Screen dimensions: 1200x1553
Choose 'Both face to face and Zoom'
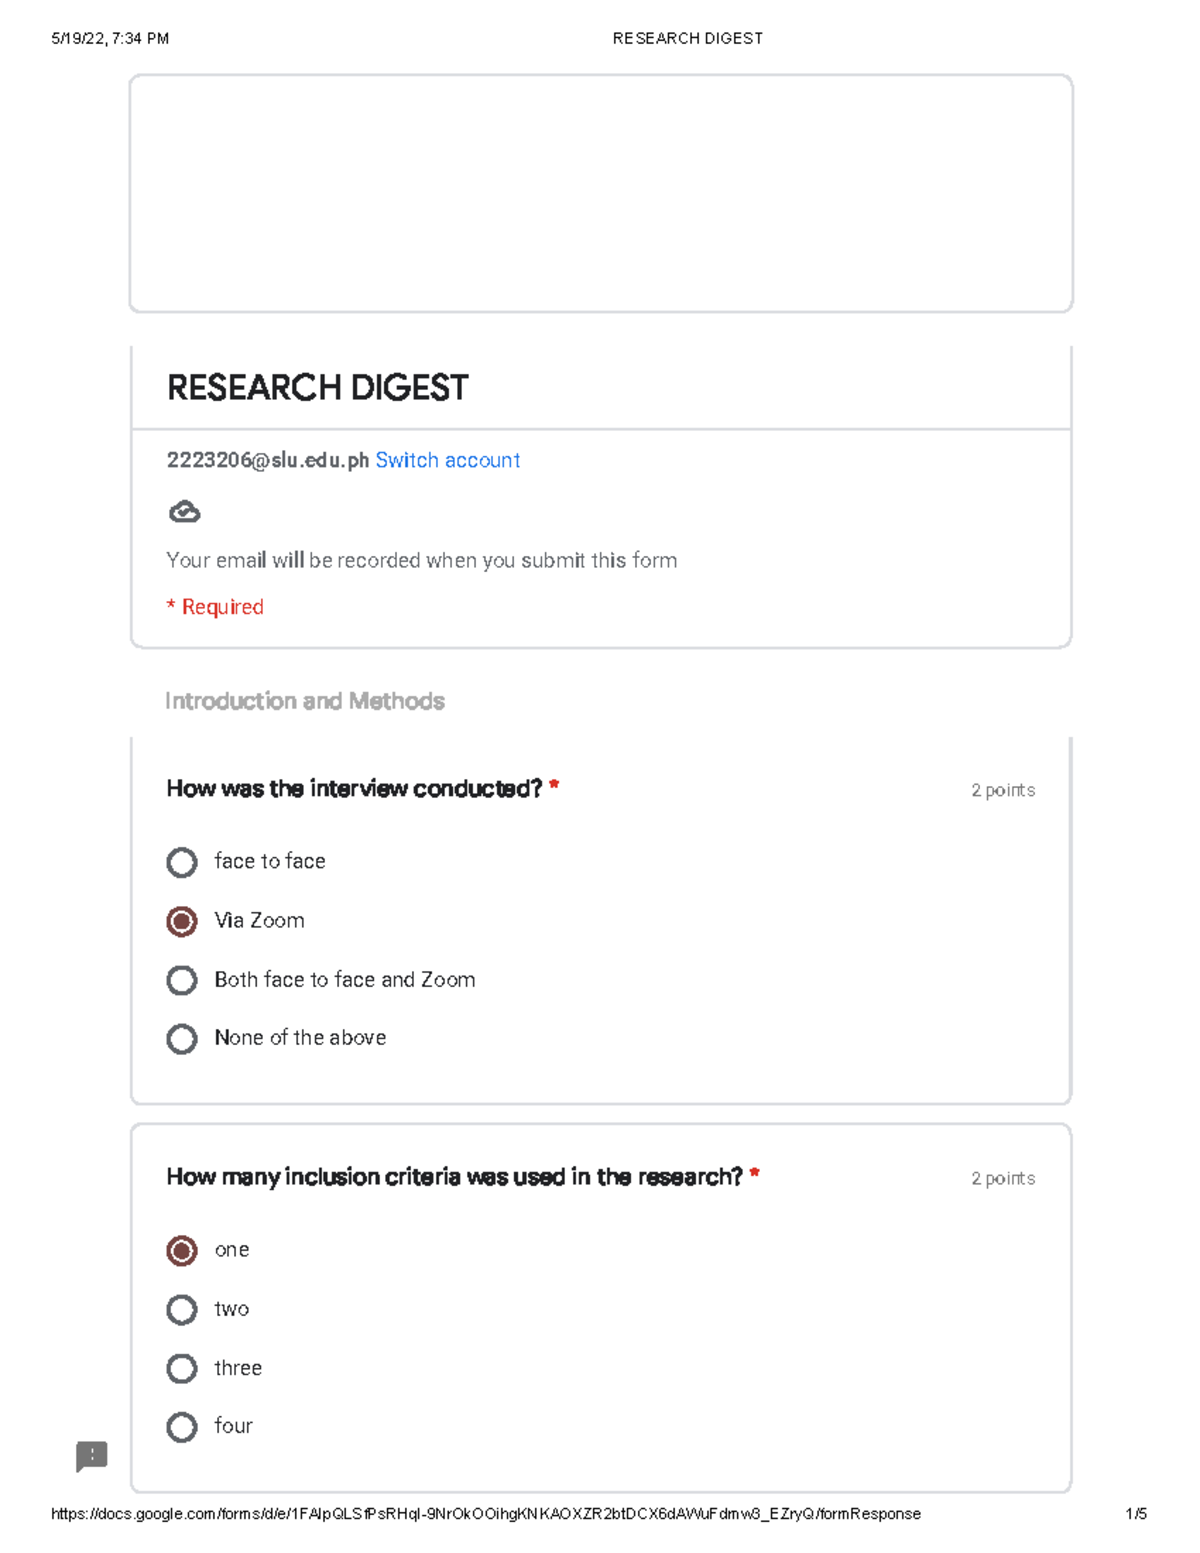click(x=182, y=980)
